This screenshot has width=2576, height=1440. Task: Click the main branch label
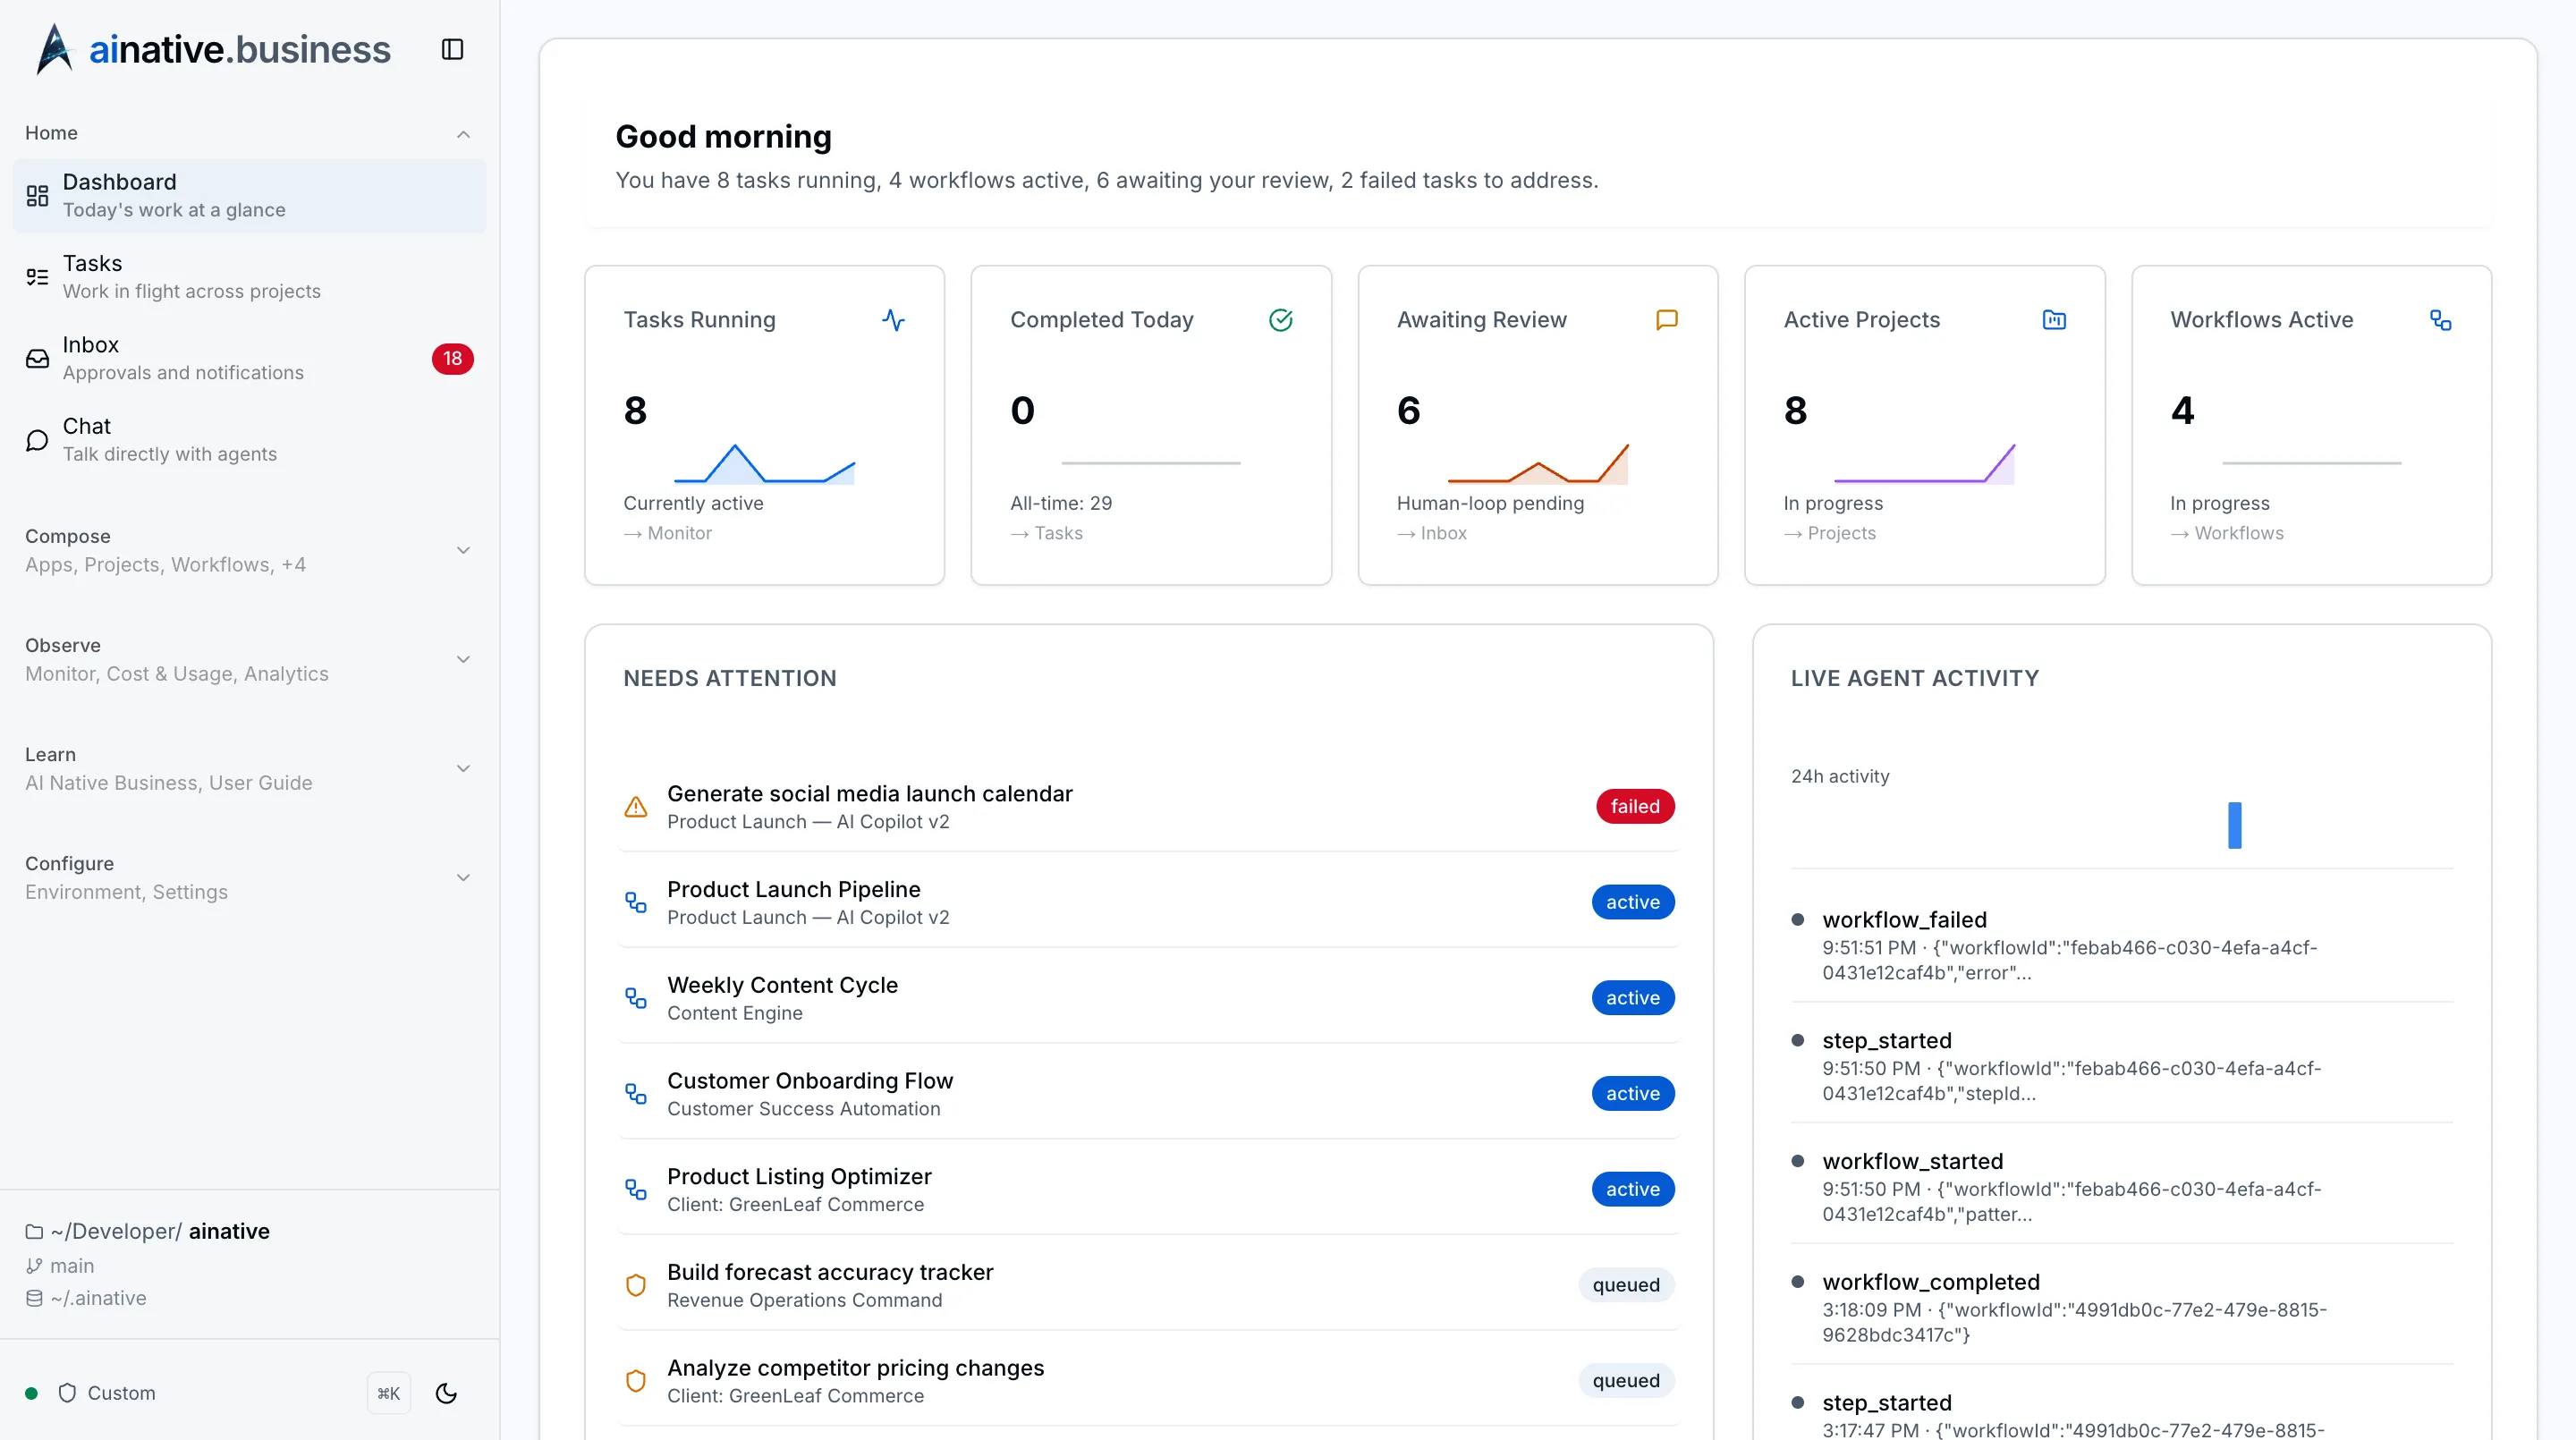72,1266
